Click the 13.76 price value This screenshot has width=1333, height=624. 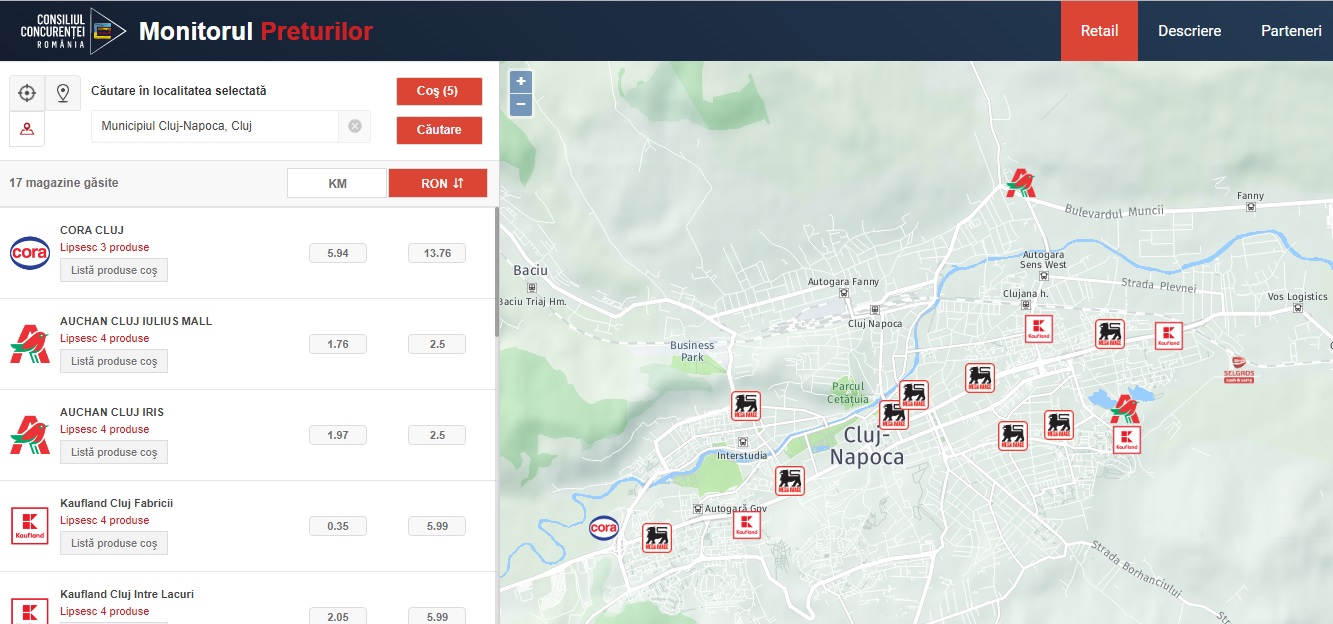(437, 253)
